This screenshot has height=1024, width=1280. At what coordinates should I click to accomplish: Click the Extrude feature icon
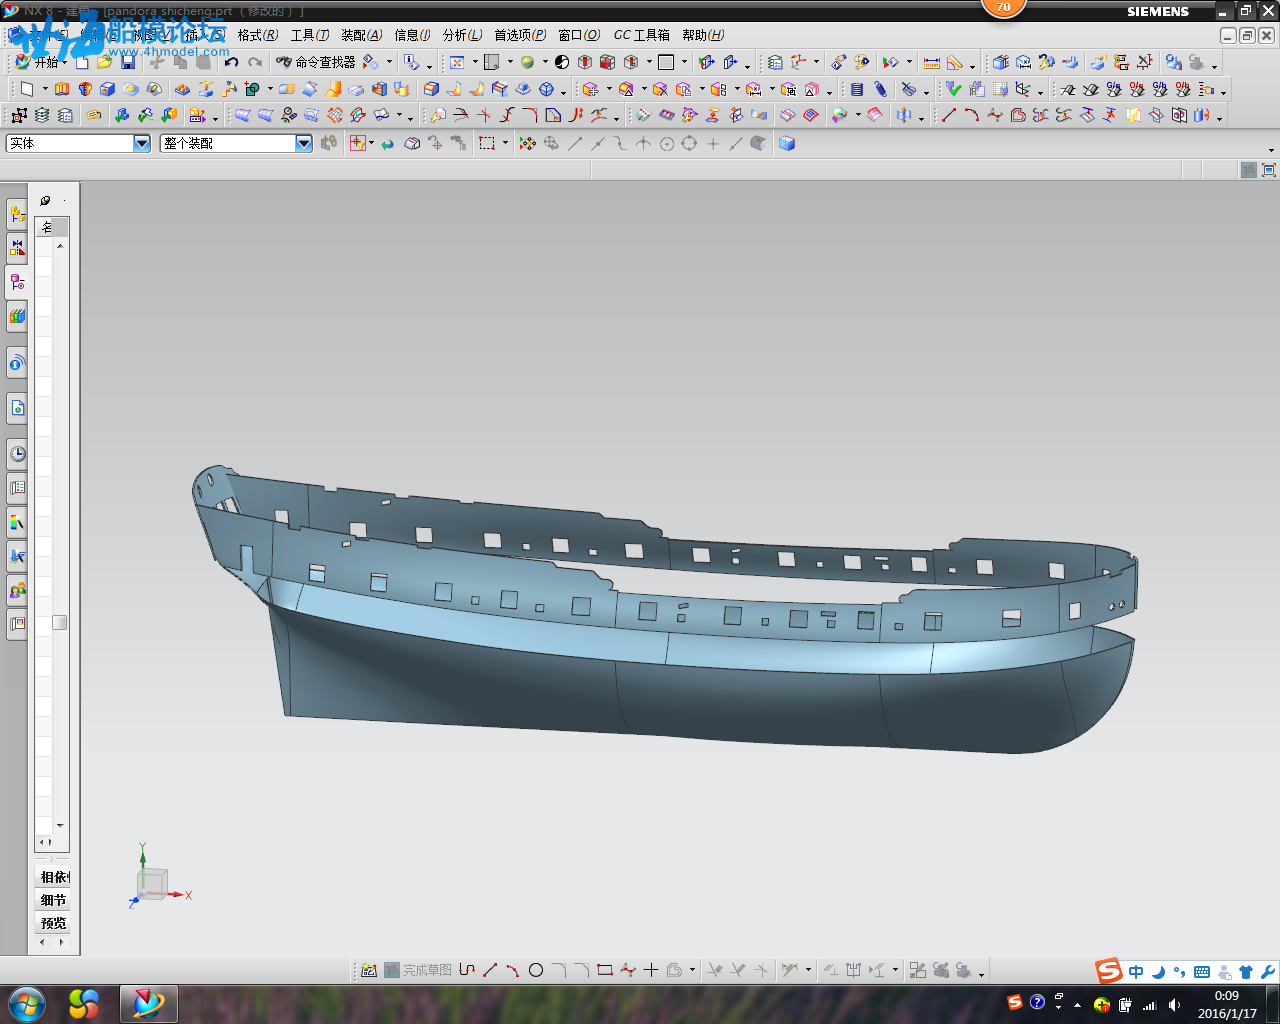pyautogui.click(x=62, y=89)
